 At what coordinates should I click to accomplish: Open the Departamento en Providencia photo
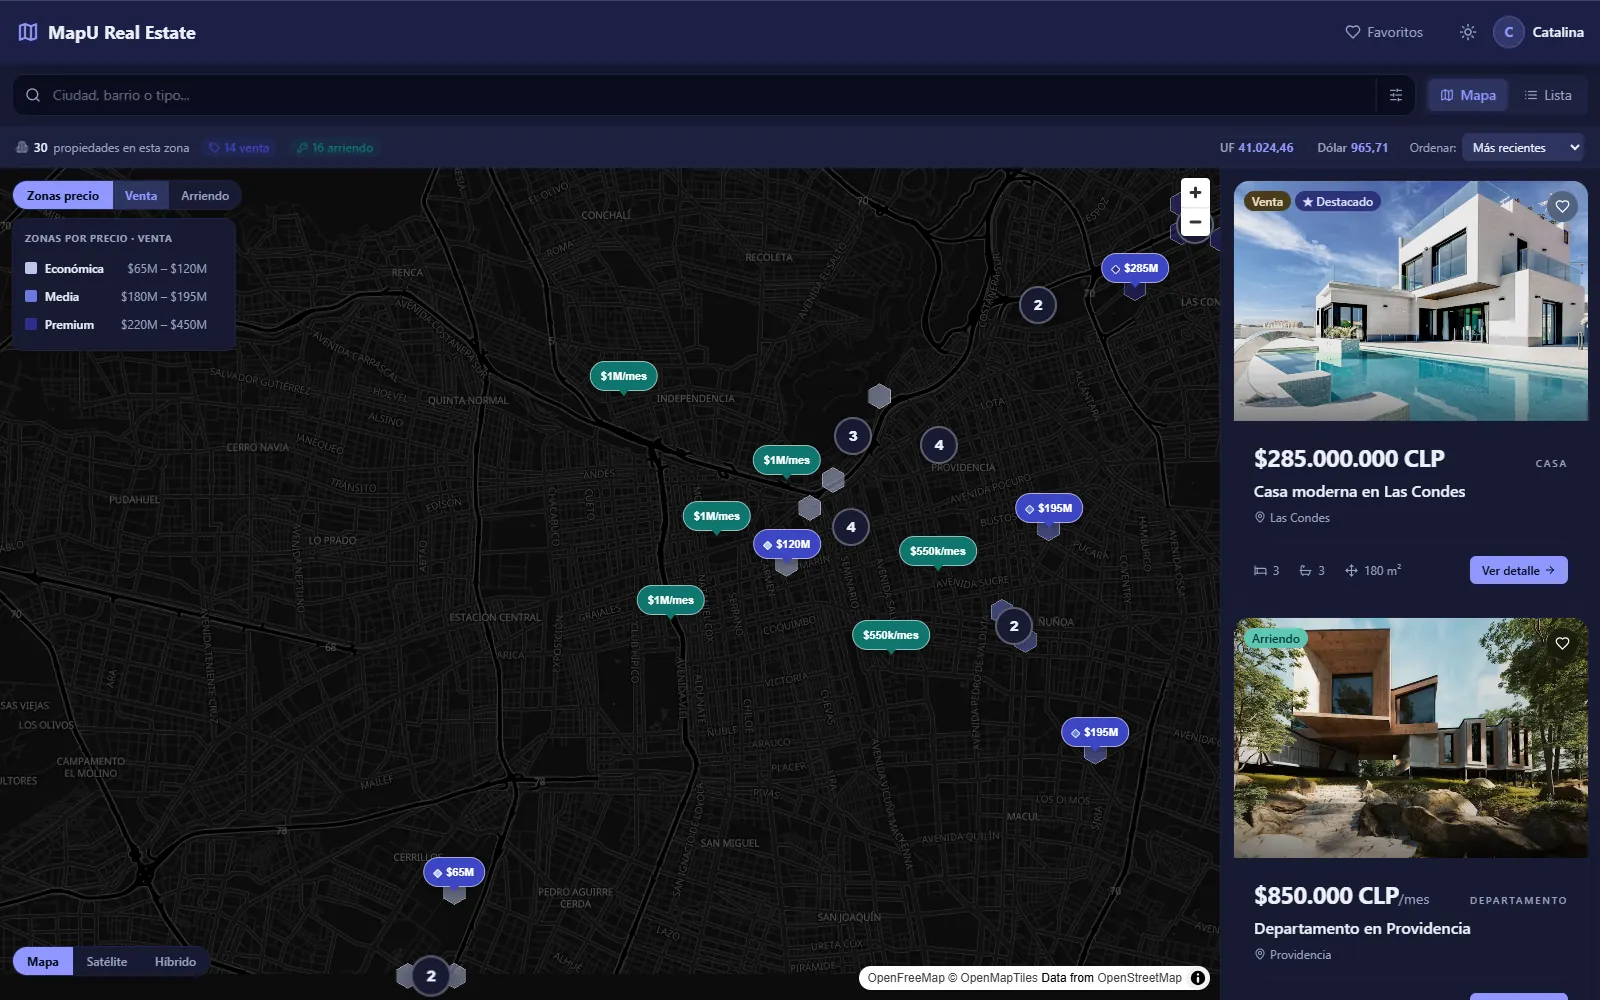[1410, 738]
